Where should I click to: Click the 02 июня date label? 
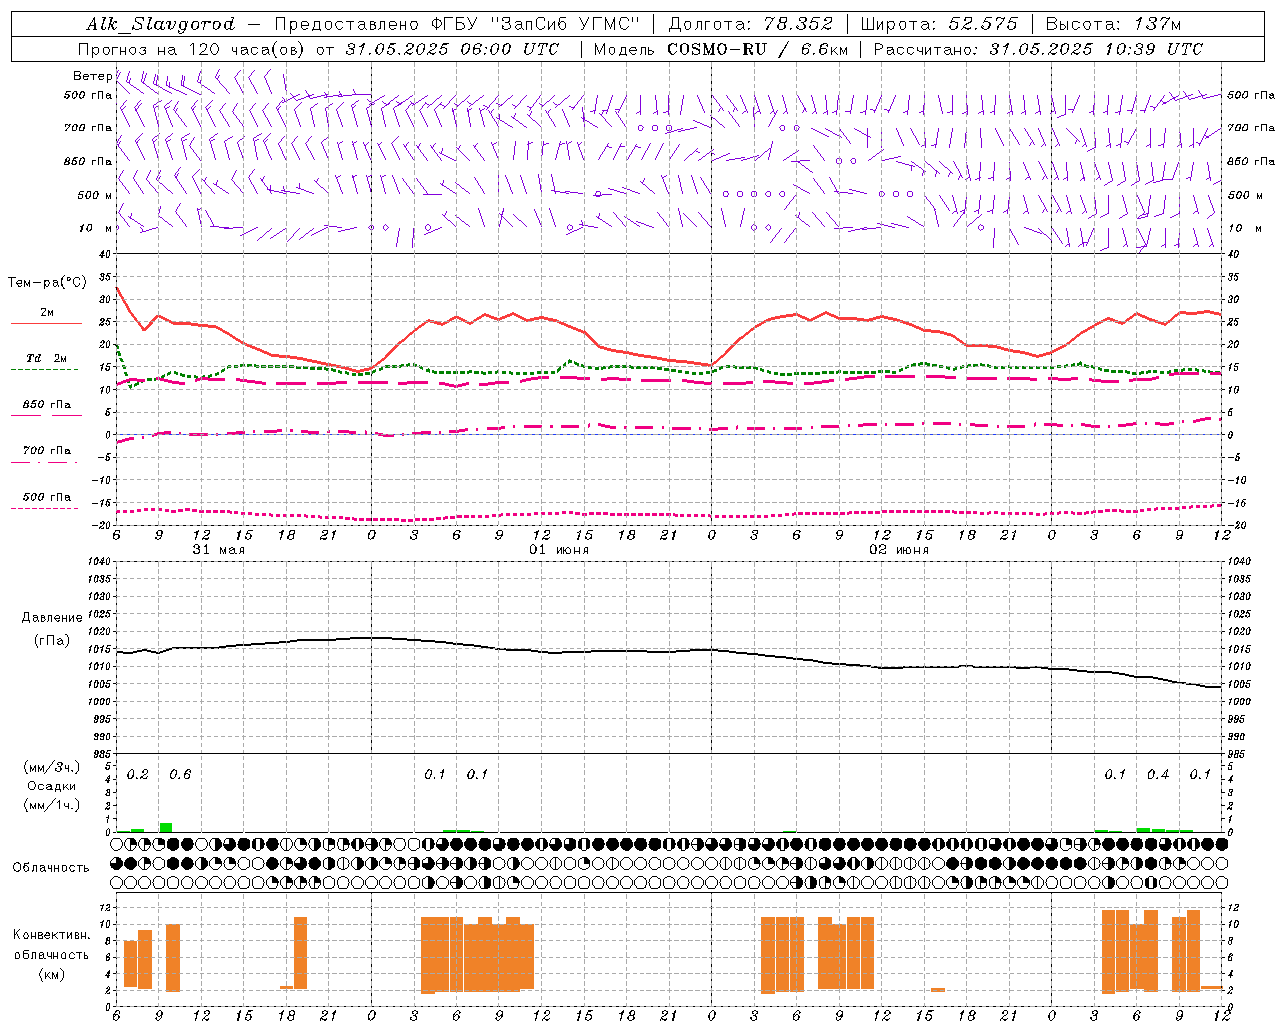tap(899, 550)
